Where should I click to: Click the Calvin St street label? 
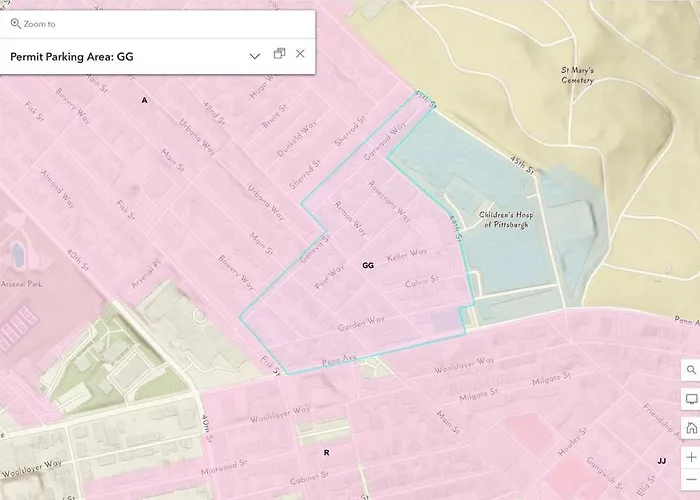422,282
